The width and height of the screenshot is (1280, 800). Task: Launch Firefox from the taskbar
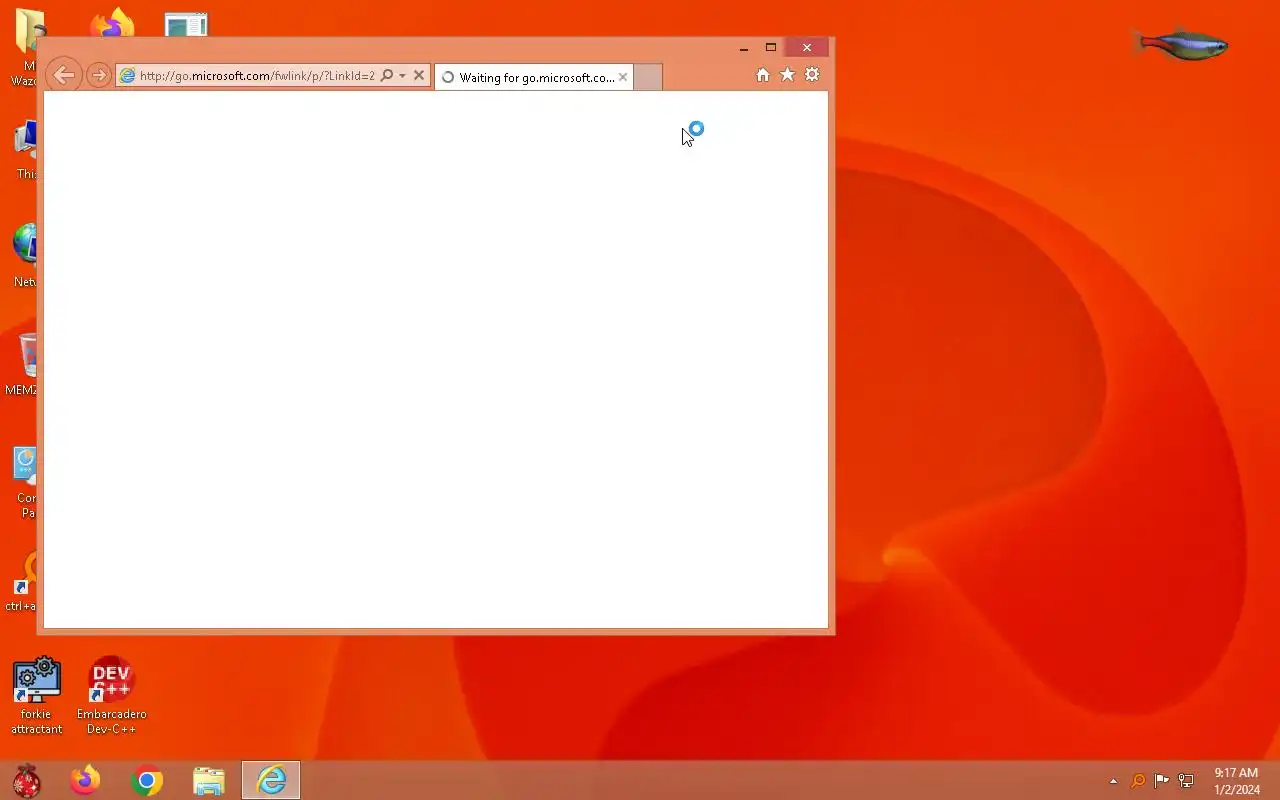pos(85,781)
